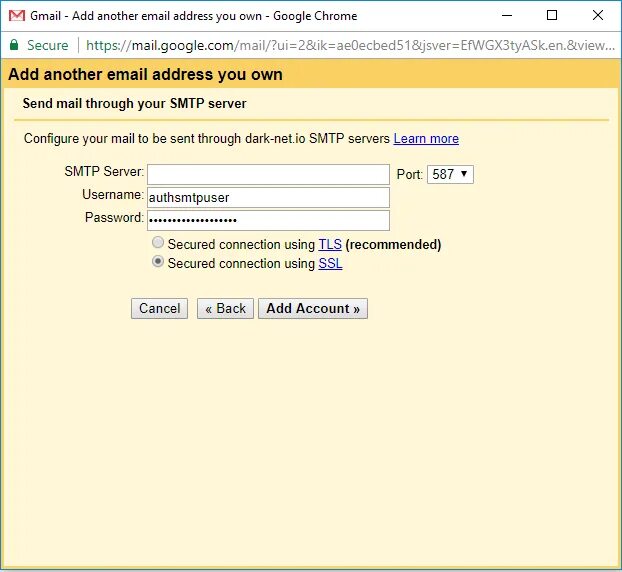Image resolution: width=622 pixels, height=572 pixels.
Task: Click the SMTP Server input field
Action: point(268,175)
